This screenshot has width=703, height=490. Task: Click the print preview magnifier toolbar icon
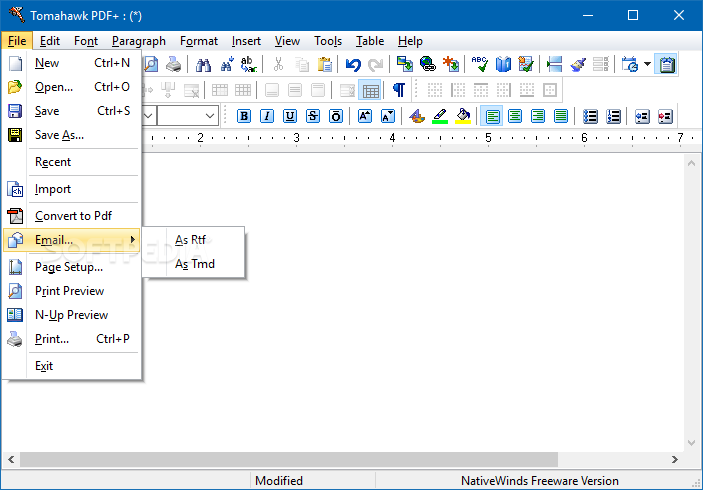coord(151,65)
